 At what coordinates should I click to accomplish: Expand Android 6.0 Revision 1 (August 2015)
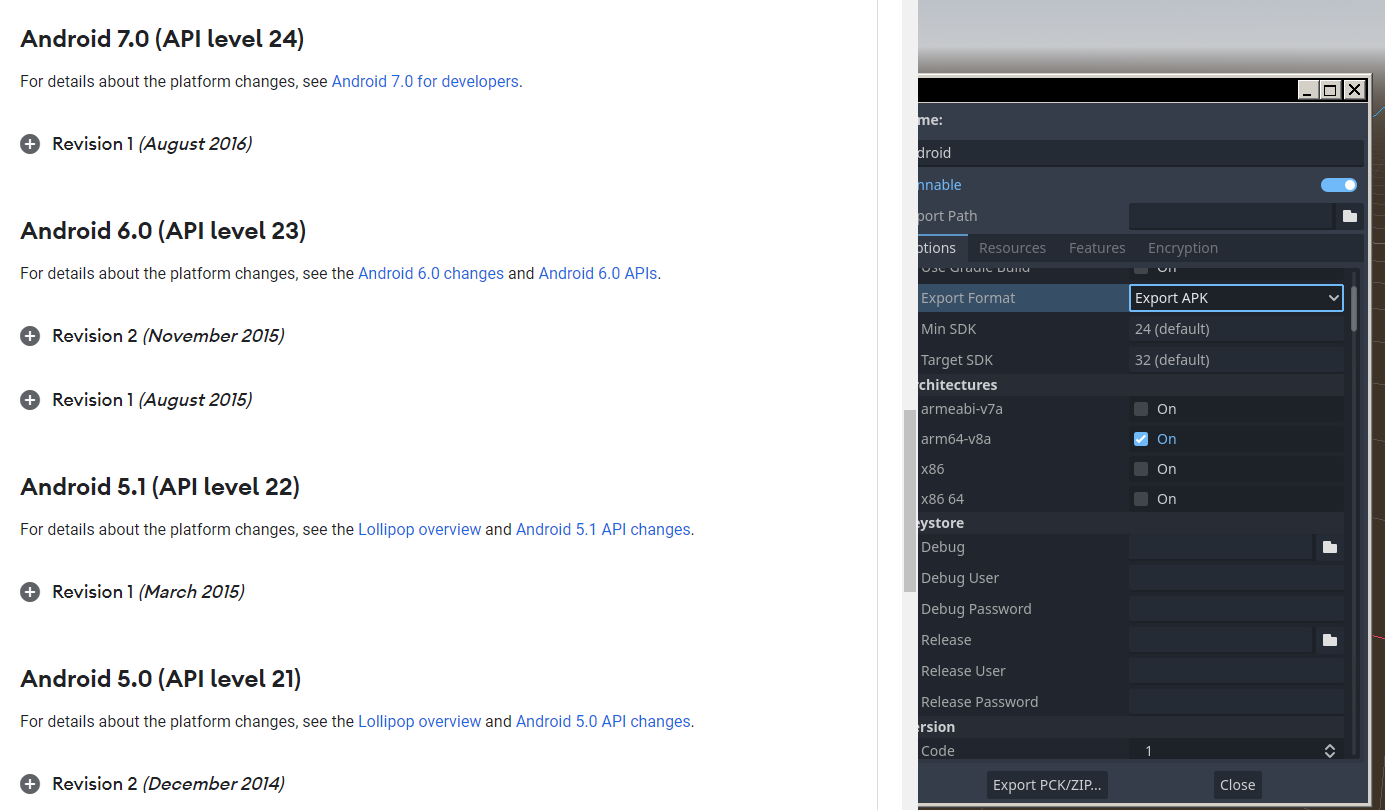[31, 400]
